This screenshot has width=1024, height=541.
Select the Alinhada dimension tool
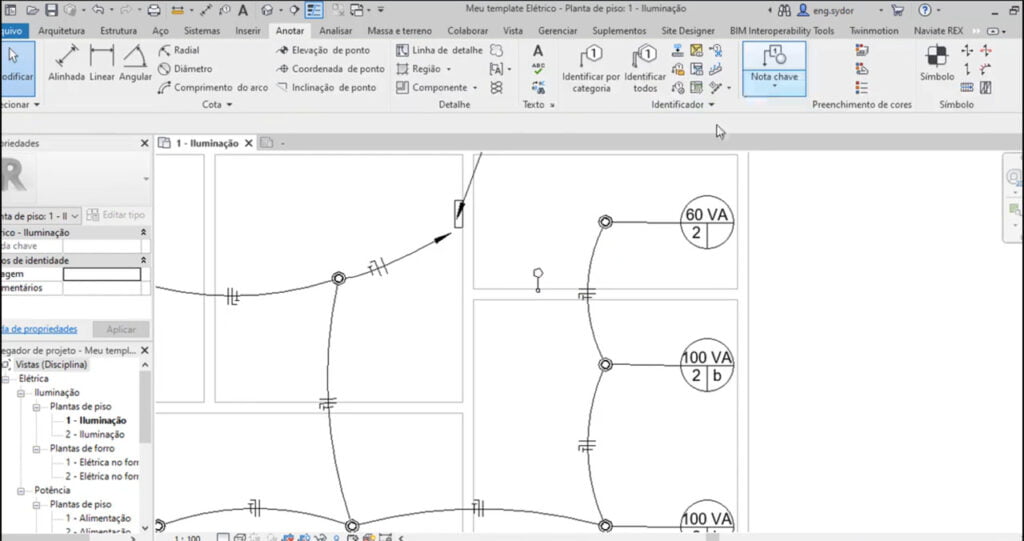(x=67, y=63)
